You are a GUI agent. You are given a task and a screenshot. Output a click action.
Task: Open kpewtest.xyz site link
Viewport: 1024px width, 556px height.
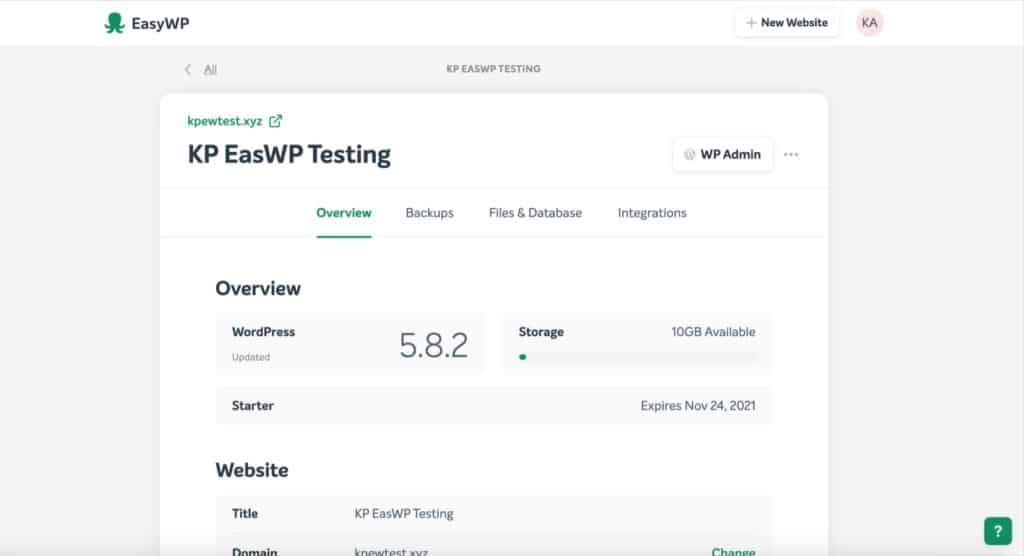[x=225, y=121]
